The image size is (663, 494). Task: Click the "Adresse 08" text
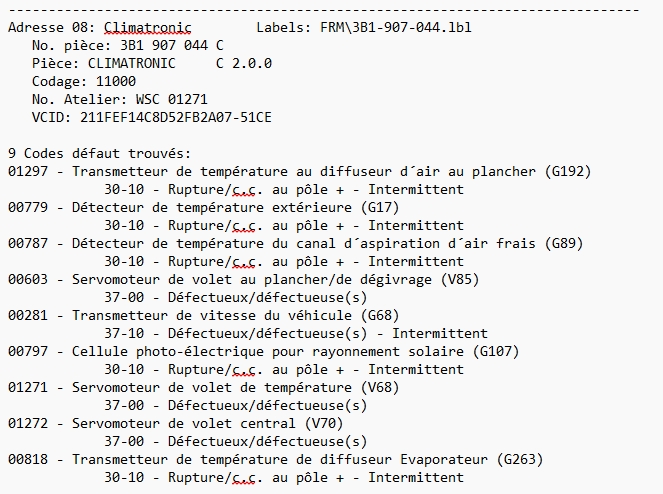click(x=47, y=27)
